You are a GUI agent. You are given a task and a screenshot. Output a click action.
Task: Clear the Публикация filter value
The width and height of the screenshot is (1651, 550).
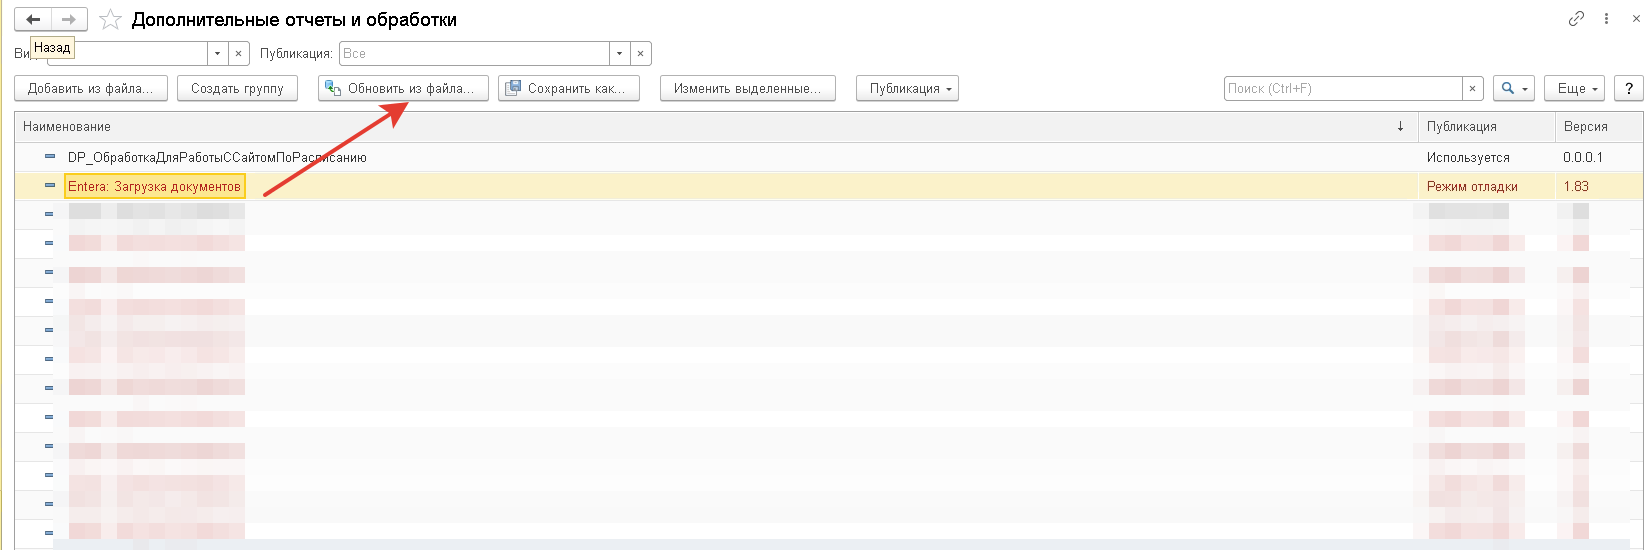641,54
